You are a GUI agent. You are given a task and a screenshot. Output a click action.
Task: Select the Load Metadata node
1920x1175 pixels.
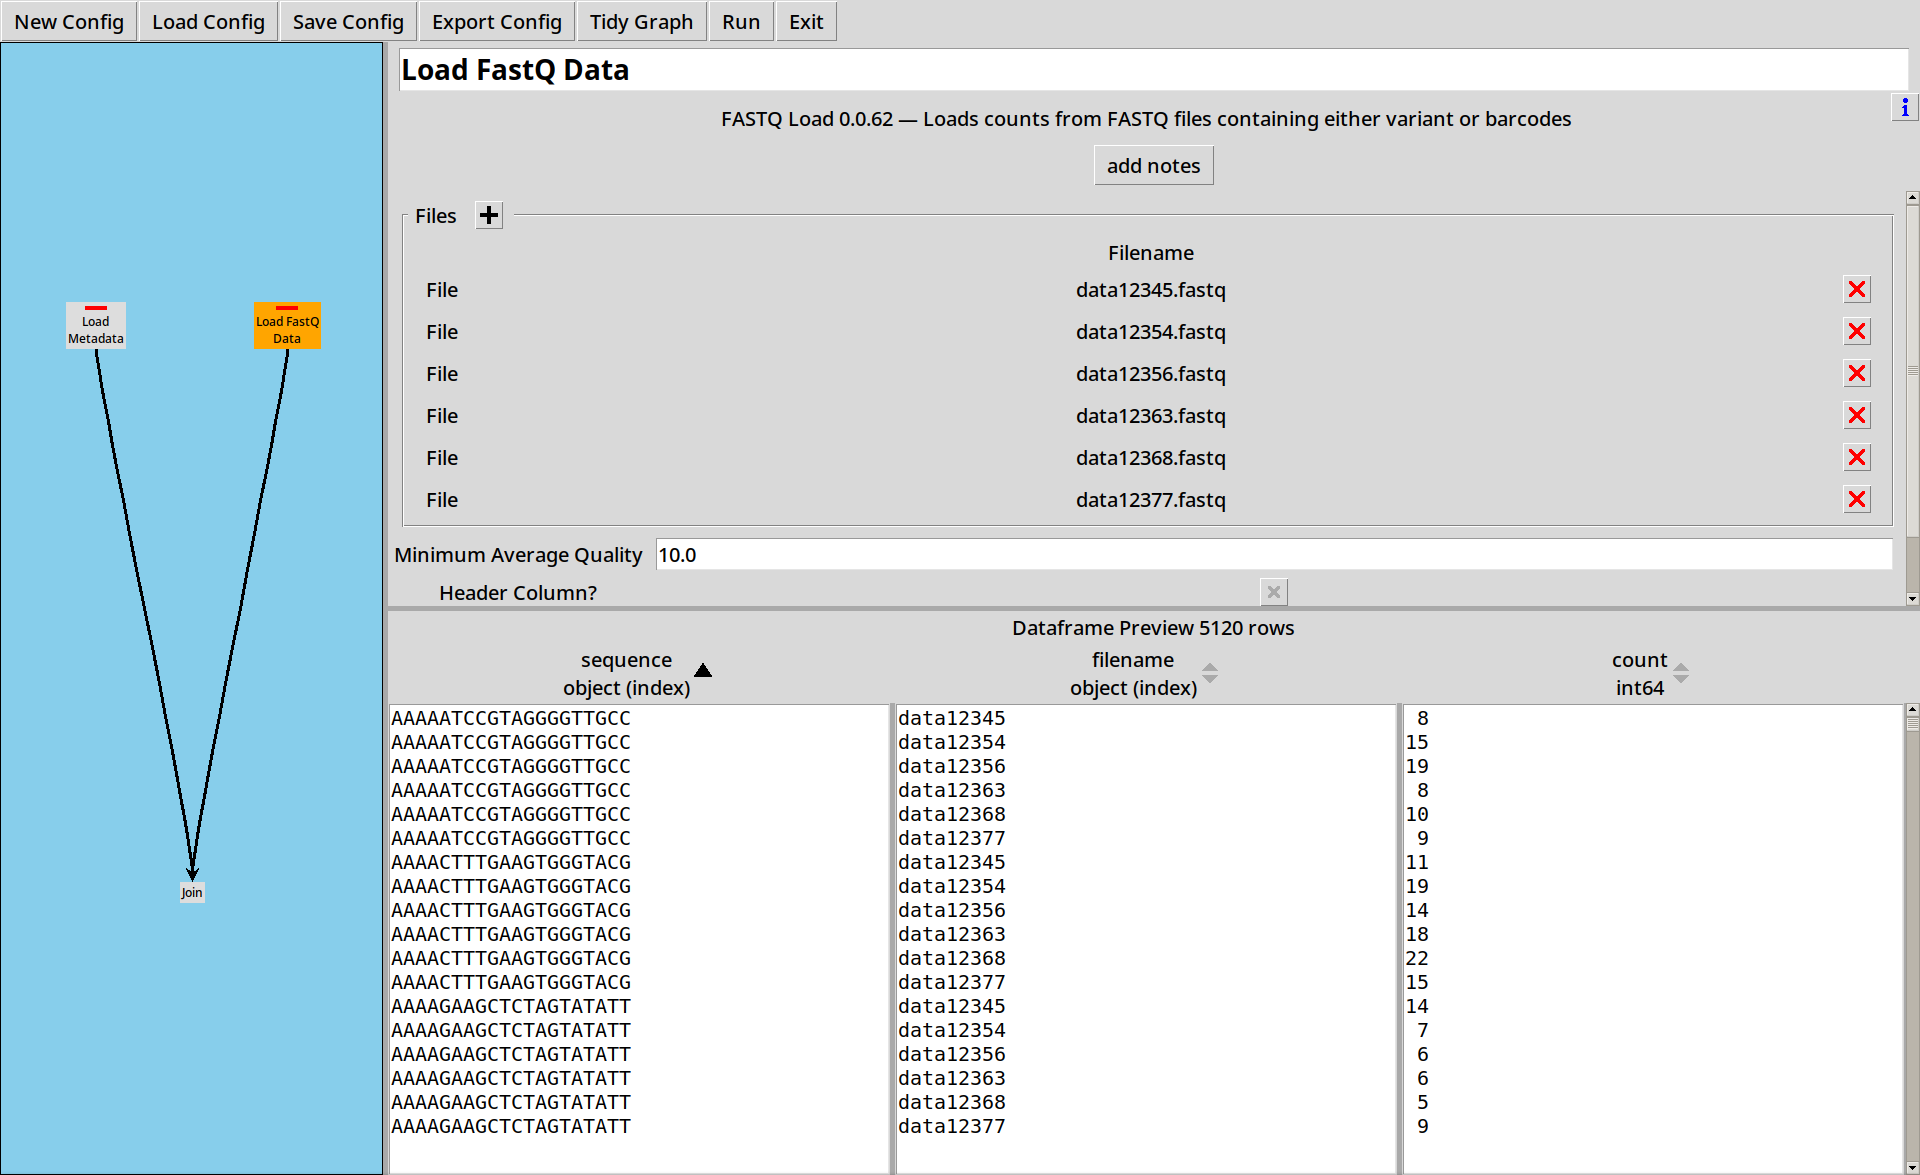(96, 326)
